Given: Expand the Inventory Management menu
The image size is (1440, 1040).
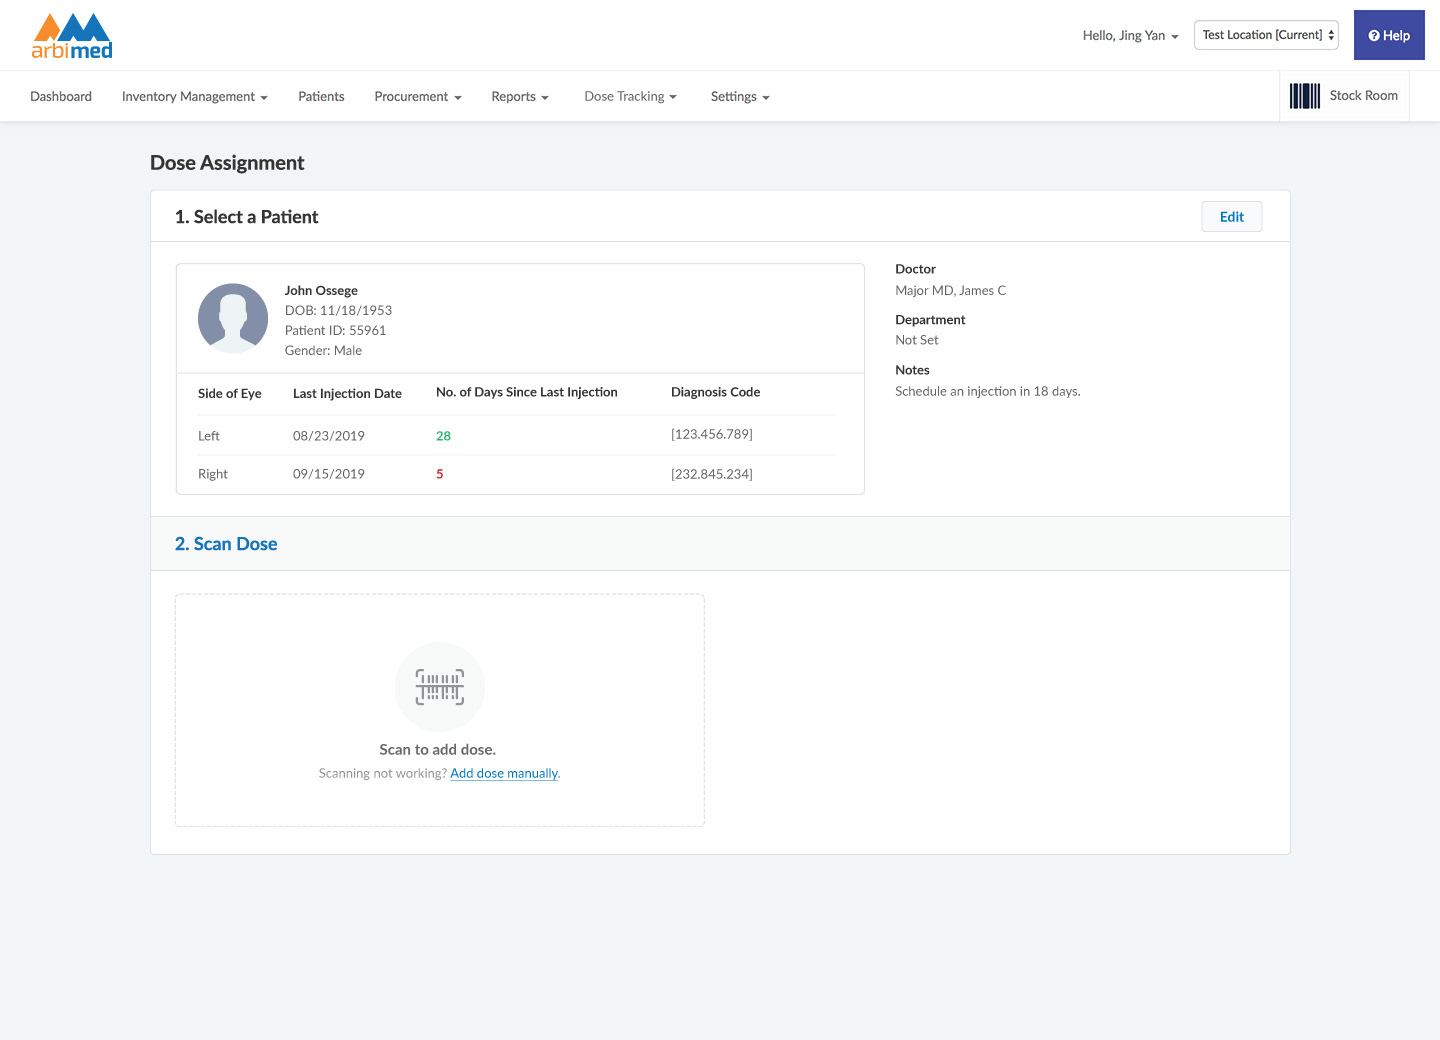Looking at the screenshot, I should [195, 96].
